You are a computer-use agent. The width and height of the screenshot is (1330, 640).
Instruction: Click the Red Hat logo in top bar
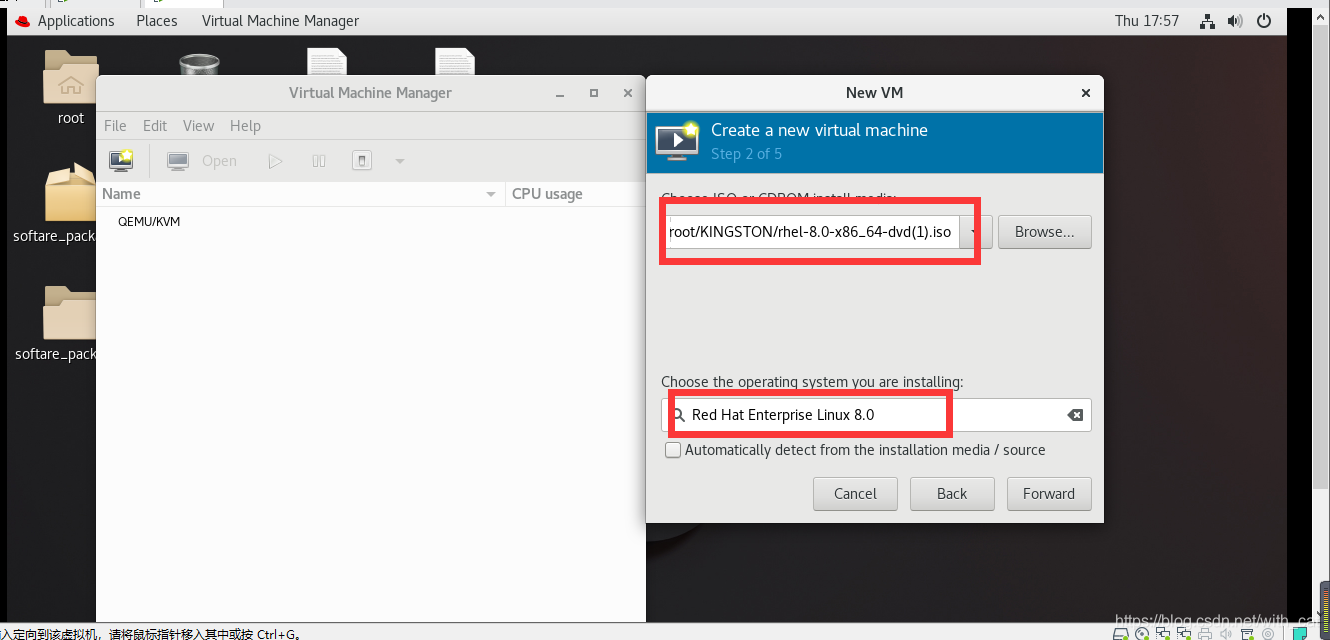click(23, 20)
